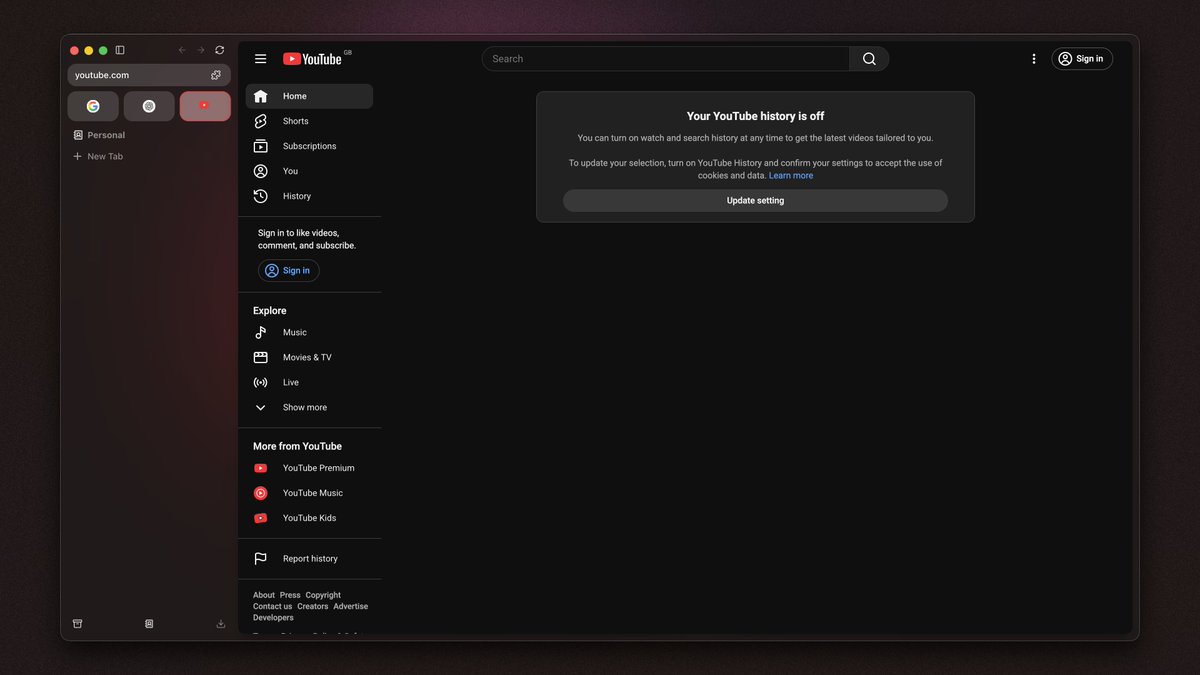Screen dimensions: 1200x675
Task: Click Learn more in history notice
Action: pos(791,176)
